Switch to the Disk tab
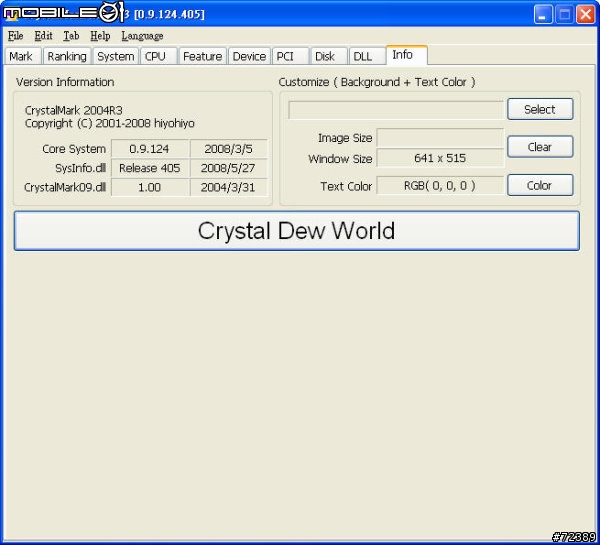This screenshot has width=600, height=545. coord(329,56)
